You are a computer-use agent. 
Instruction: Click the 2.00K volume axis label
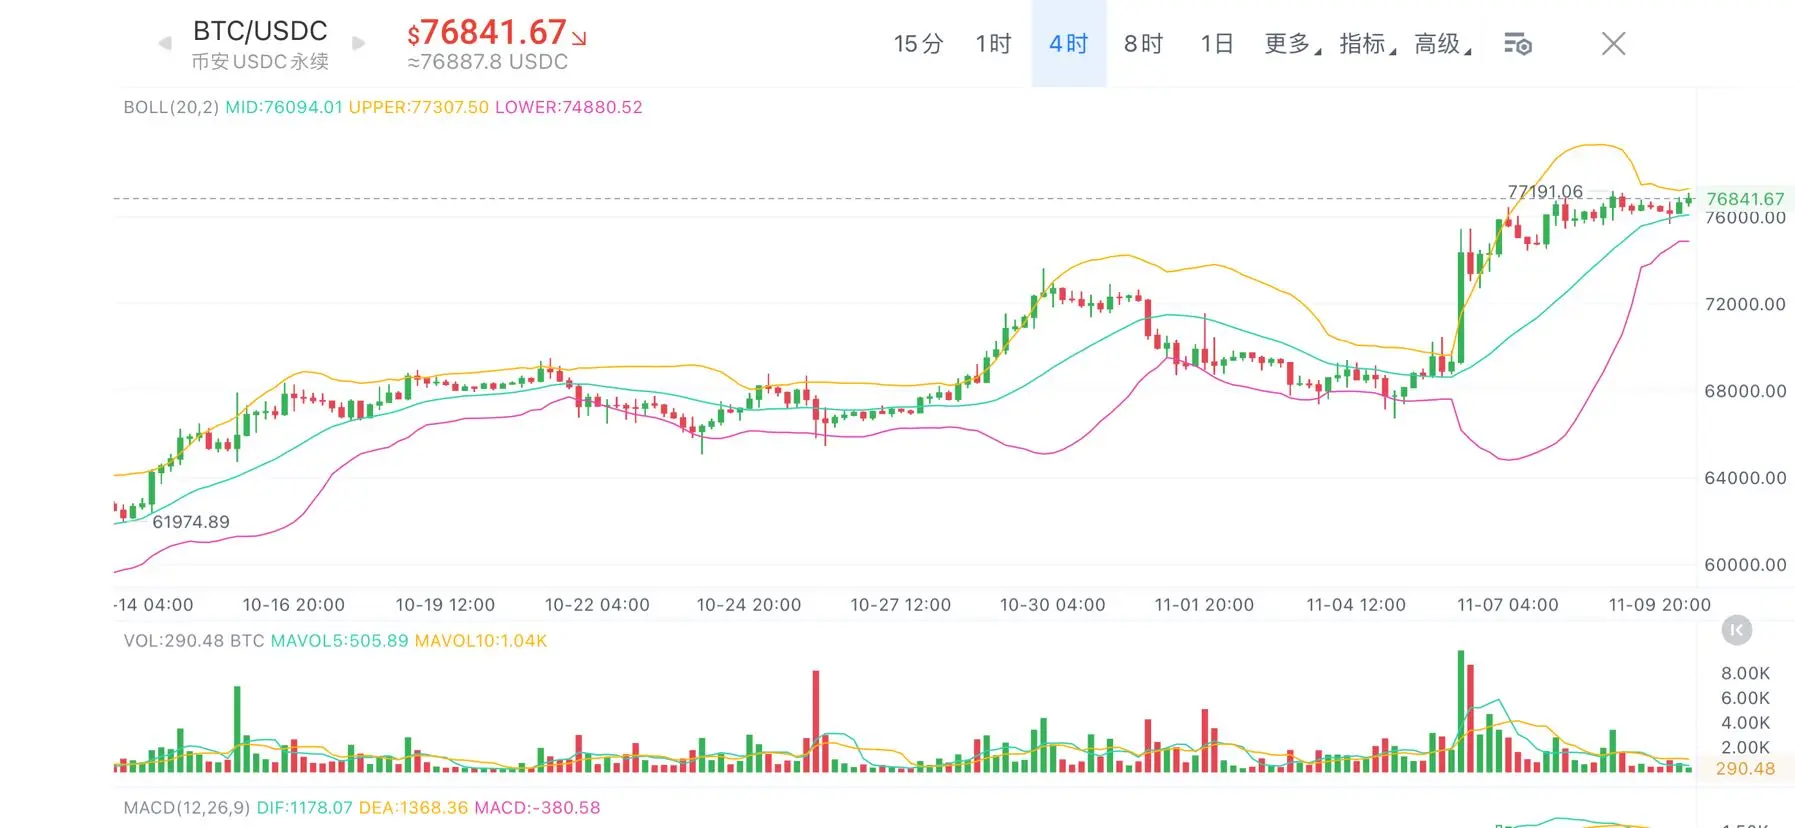tap(1745, 748)
